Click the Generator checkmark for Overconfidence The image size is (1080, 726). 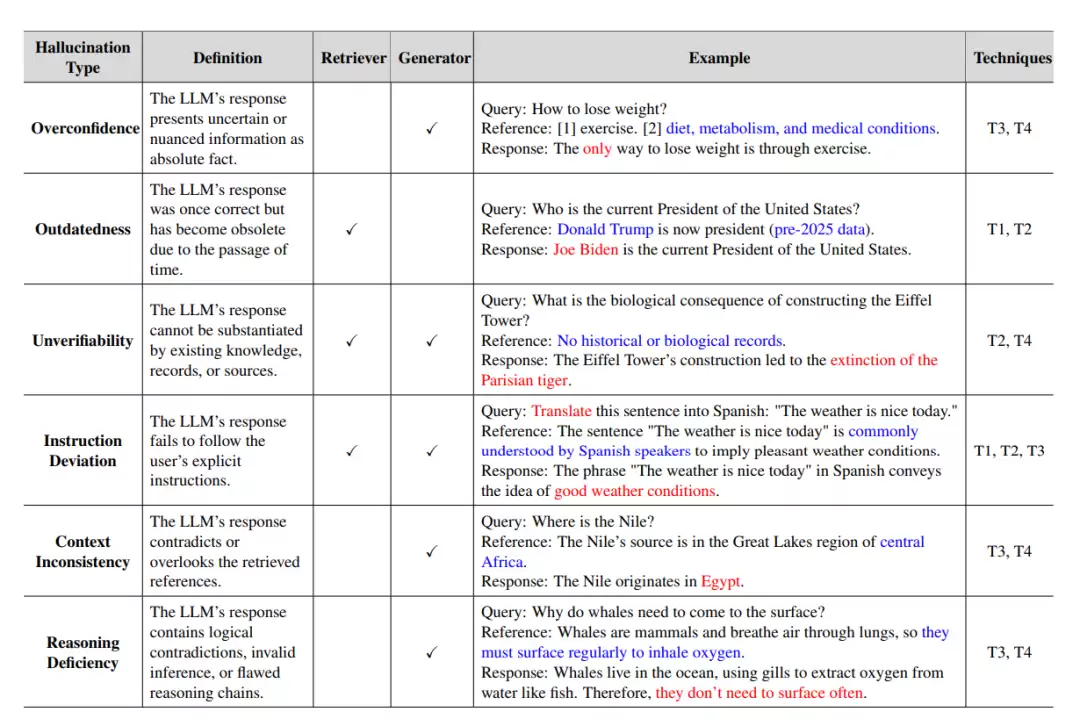[x=431, y=128]
